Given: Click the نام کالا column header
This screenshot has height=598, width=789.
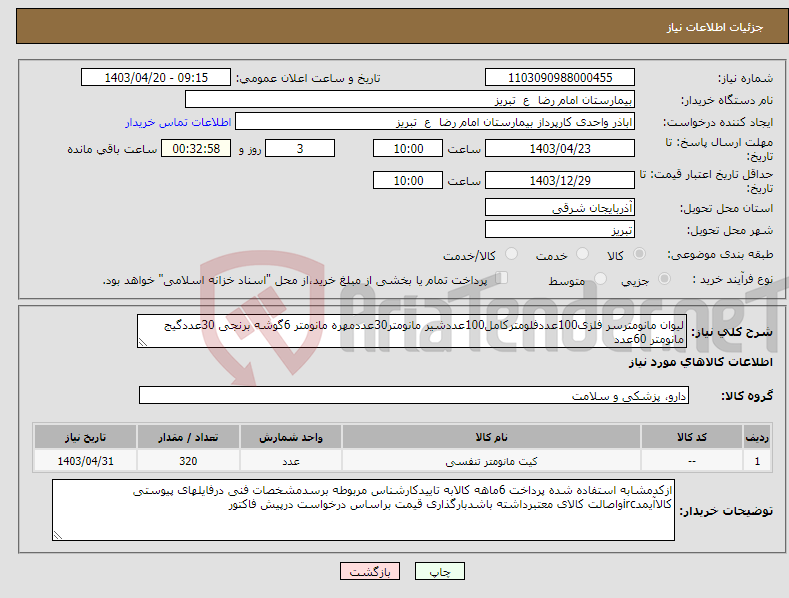Looking at the screenshot, I should click(x=492, y=437).
